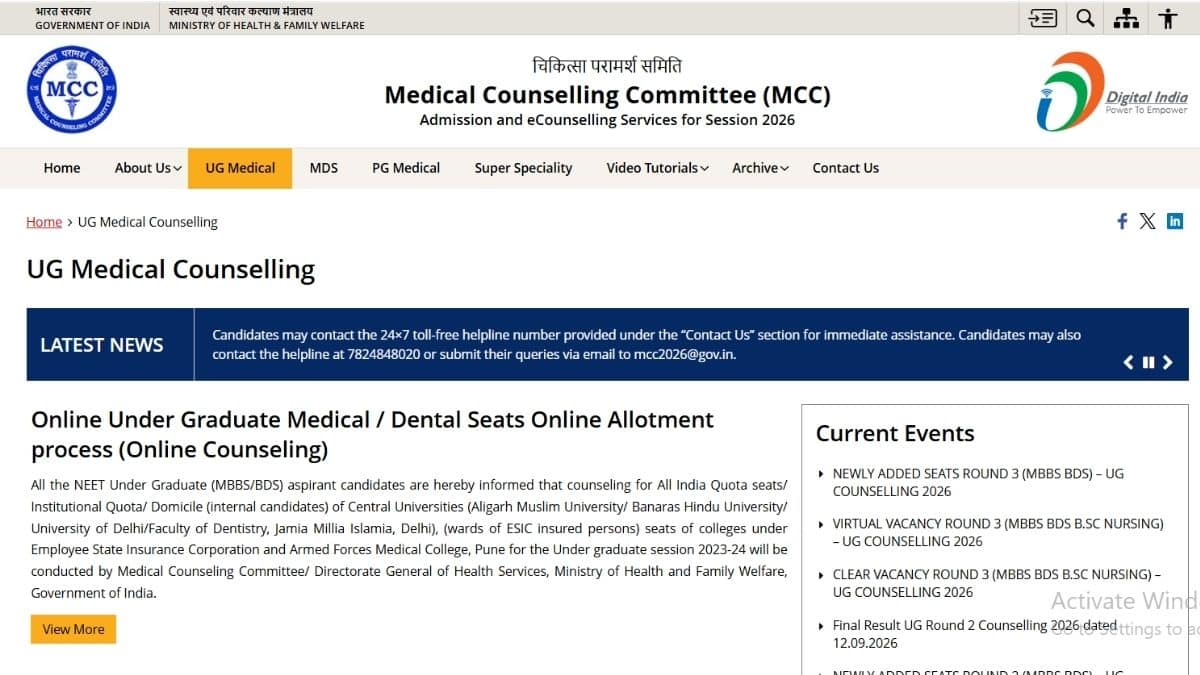This screenshot has height=675, width=1200.
Task: Expand the About Us dropdown menu
Action: click(x=148, y=168)
